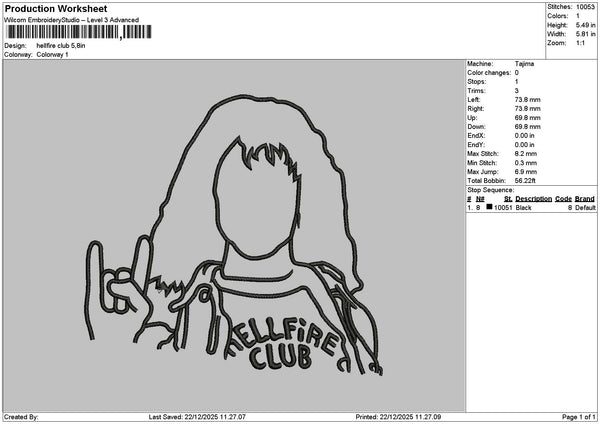Screen dimensions: 600x424
Task: Click the 'Default' brand cell
Action: pyautogui.click(x=585, y=208)
